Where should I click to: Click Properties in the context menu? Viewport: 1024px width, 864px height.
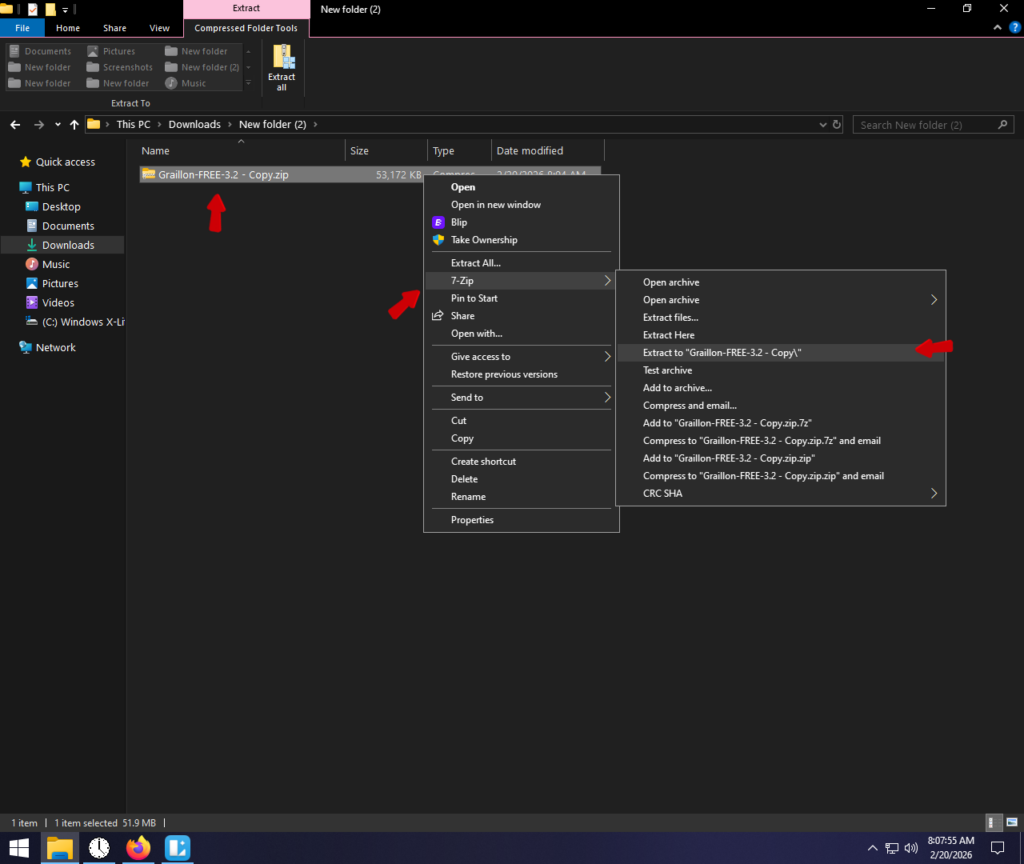[472, 520]
